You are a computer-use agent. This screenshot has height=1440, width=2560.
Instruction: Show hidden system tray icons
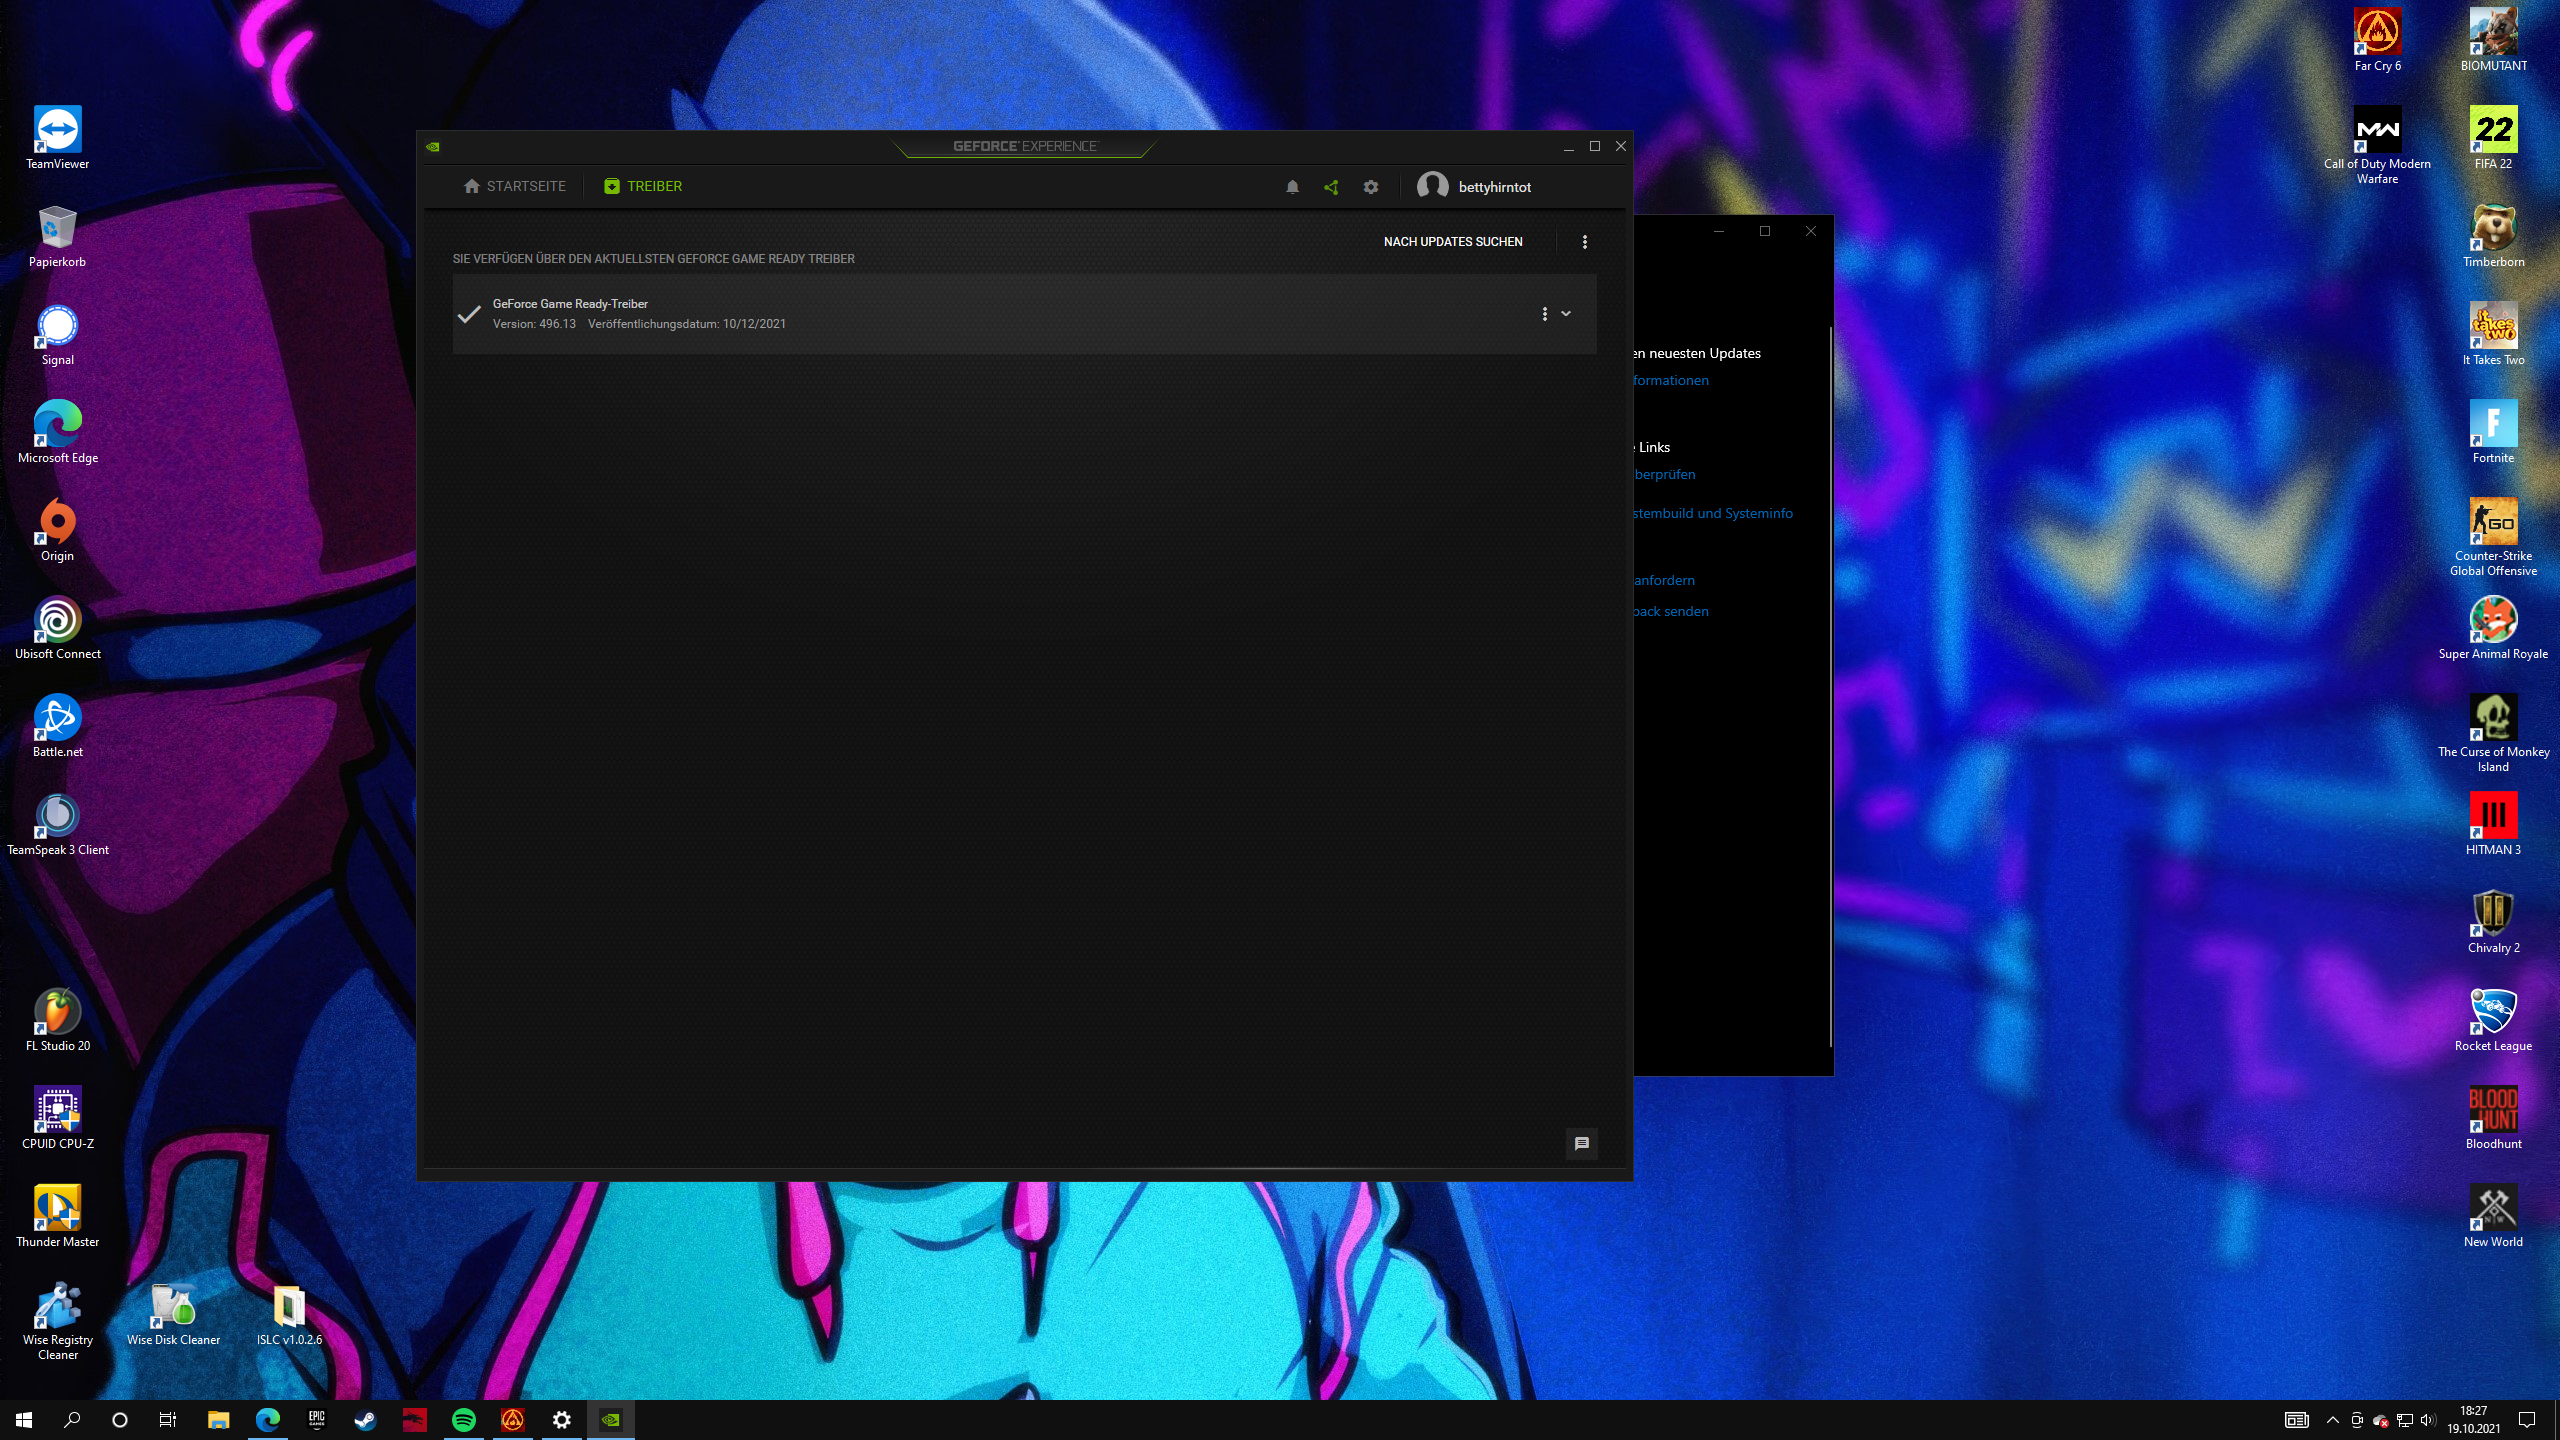pos(2333,1420)
